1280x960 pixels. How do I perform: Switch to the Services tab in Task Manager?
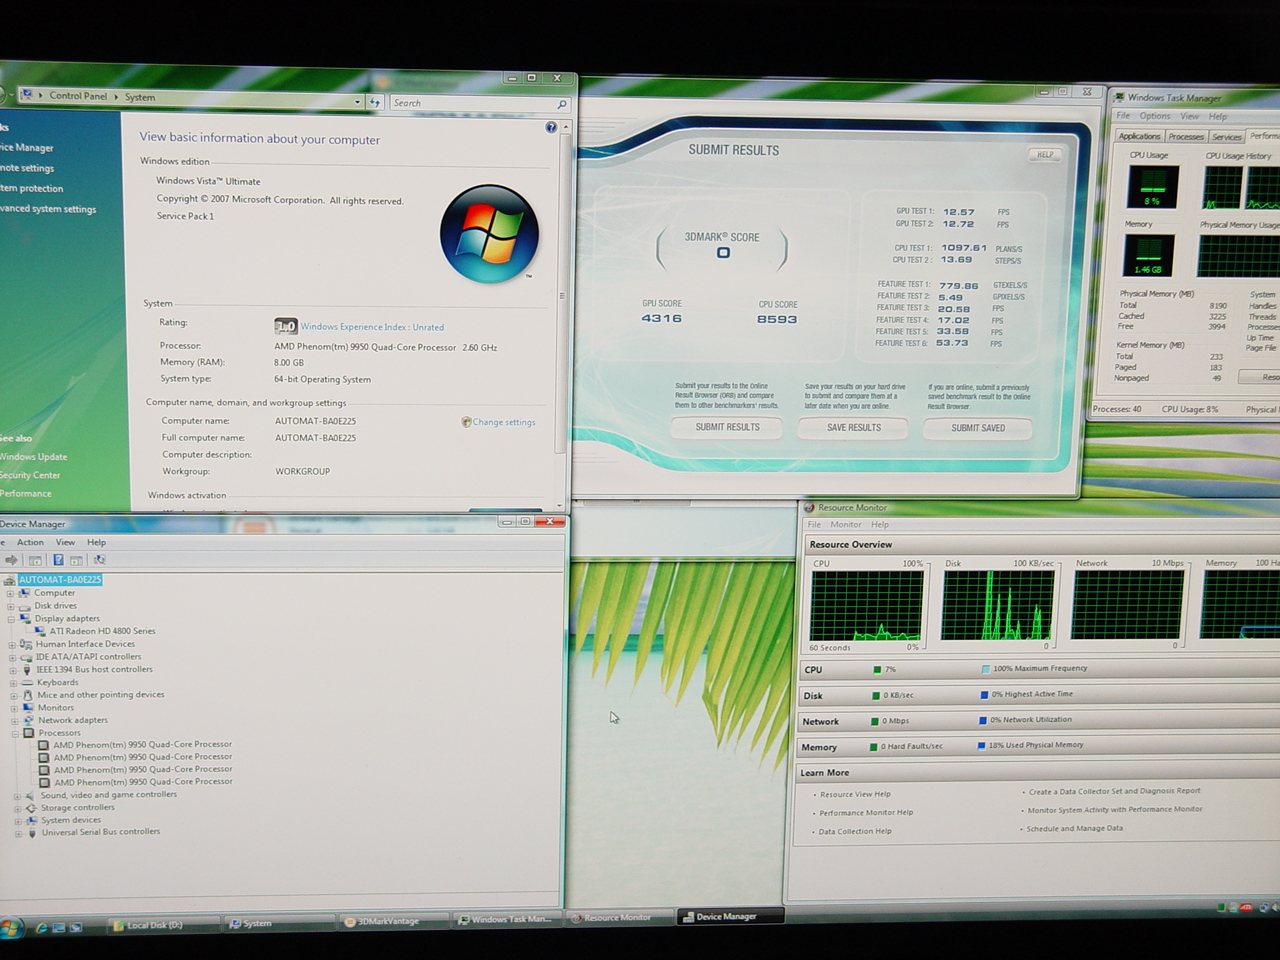click(1227, 136)
